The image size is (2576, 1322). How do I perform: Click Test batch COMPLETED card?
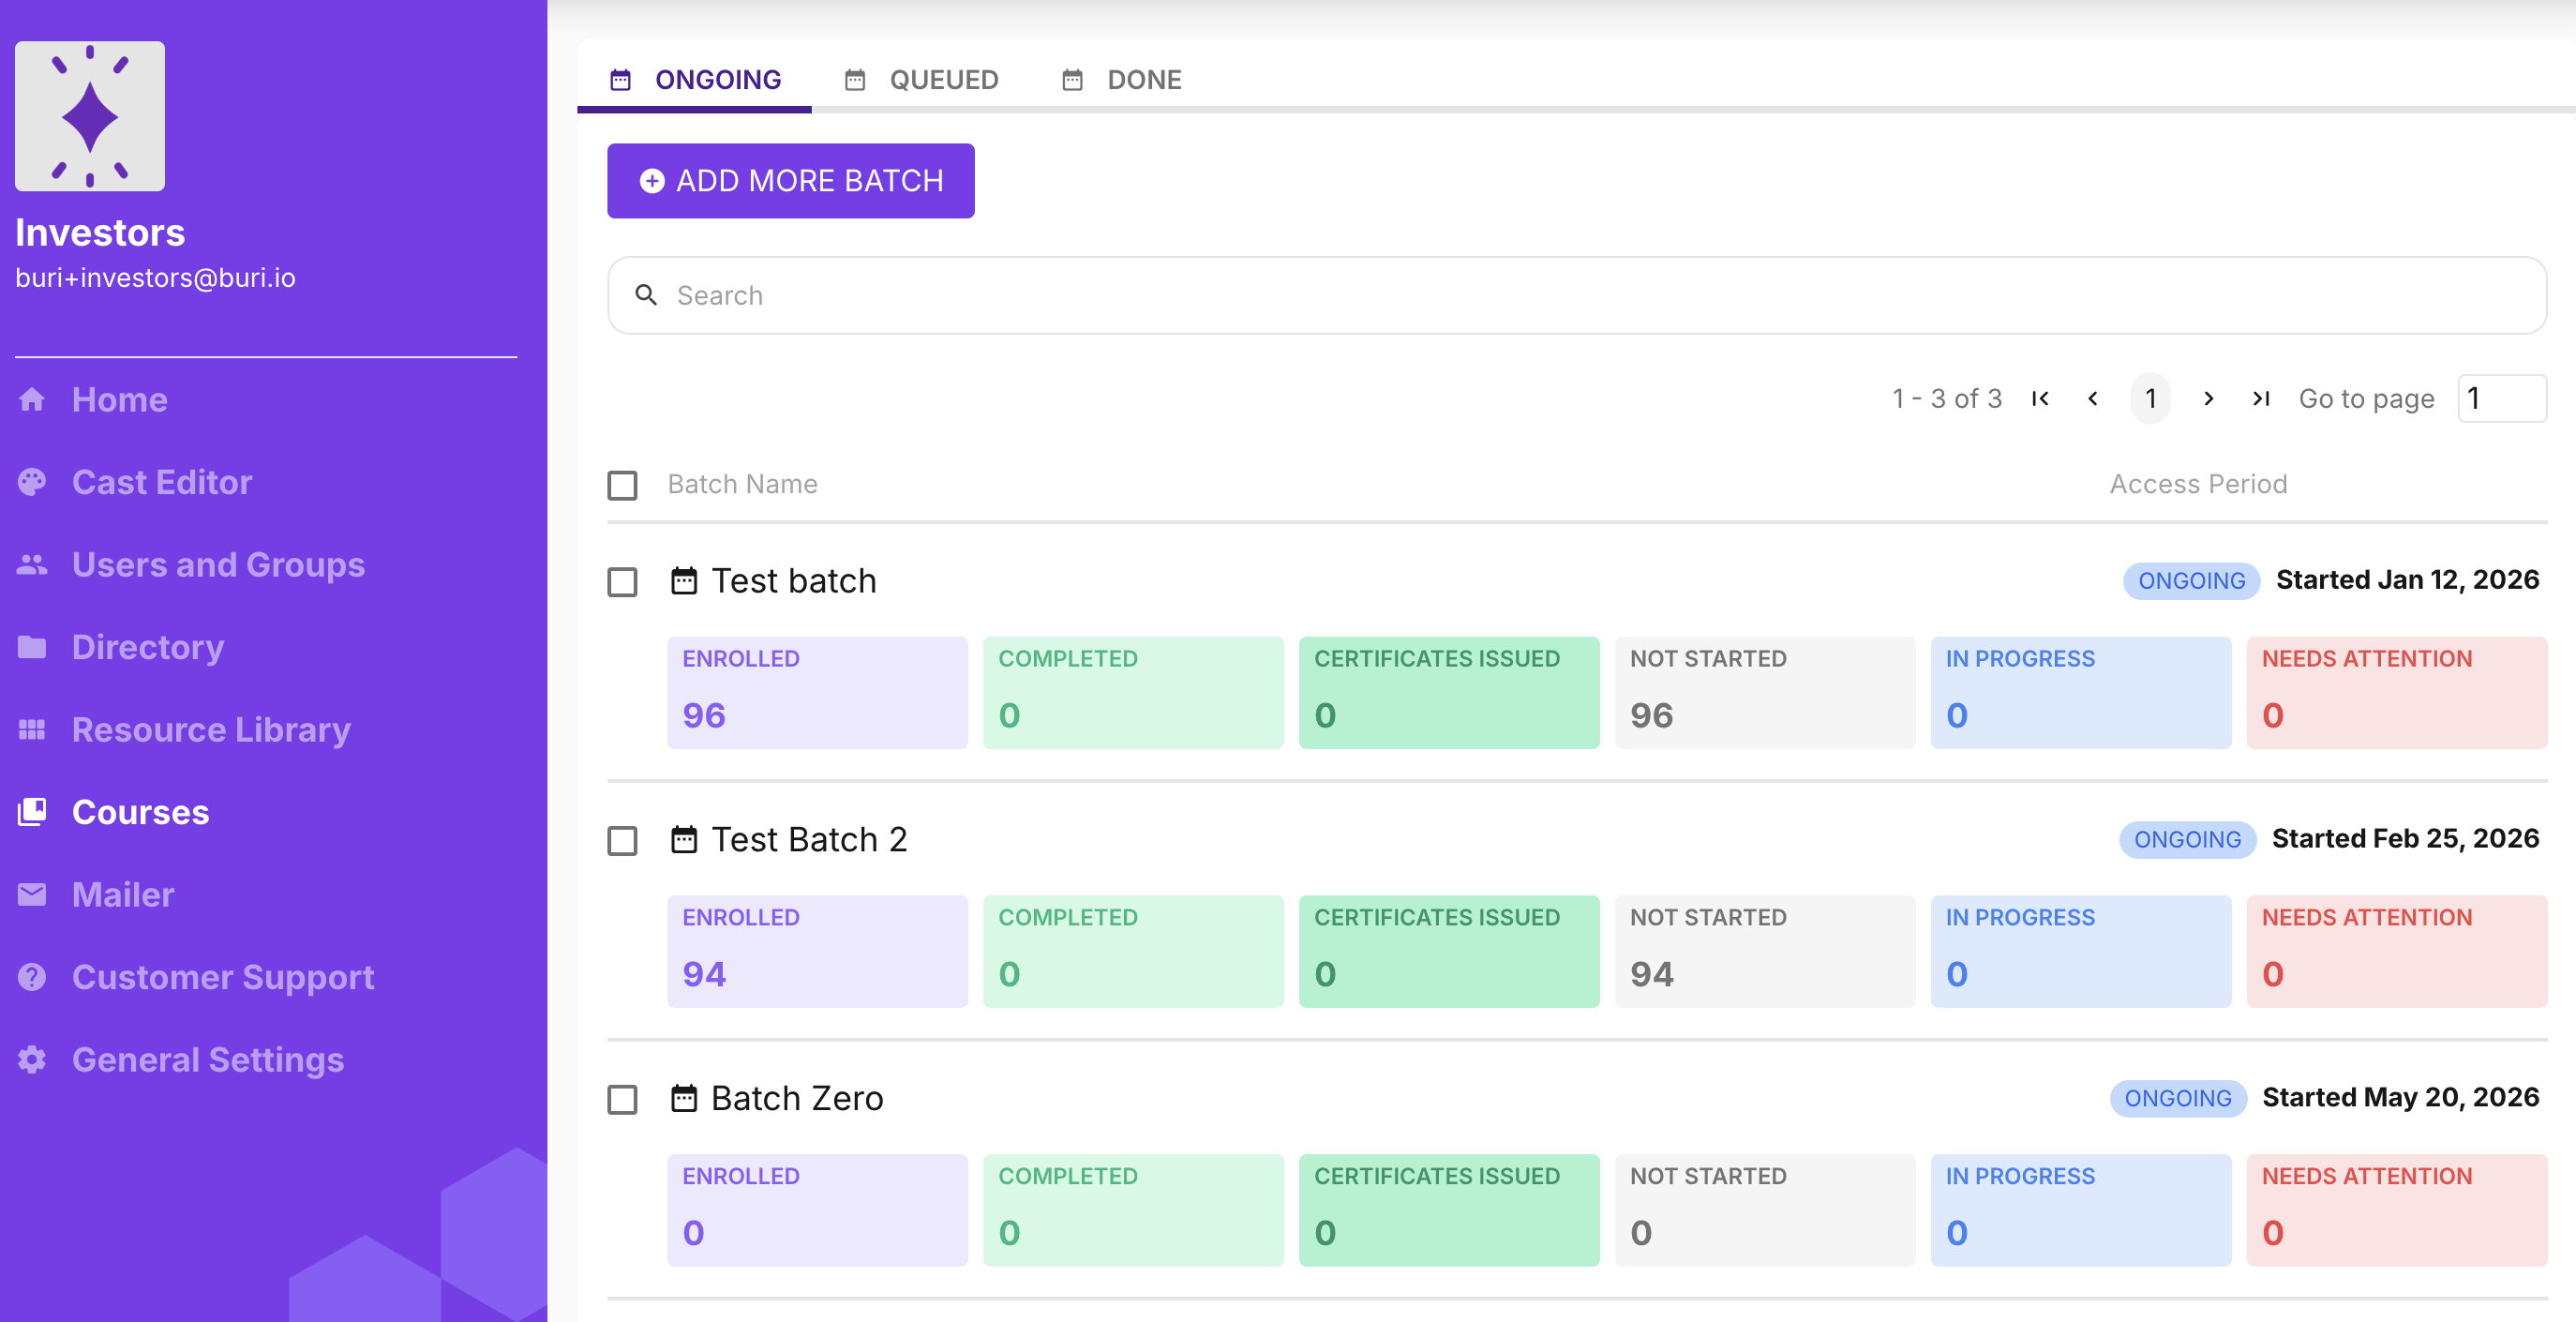(1134, 693)
